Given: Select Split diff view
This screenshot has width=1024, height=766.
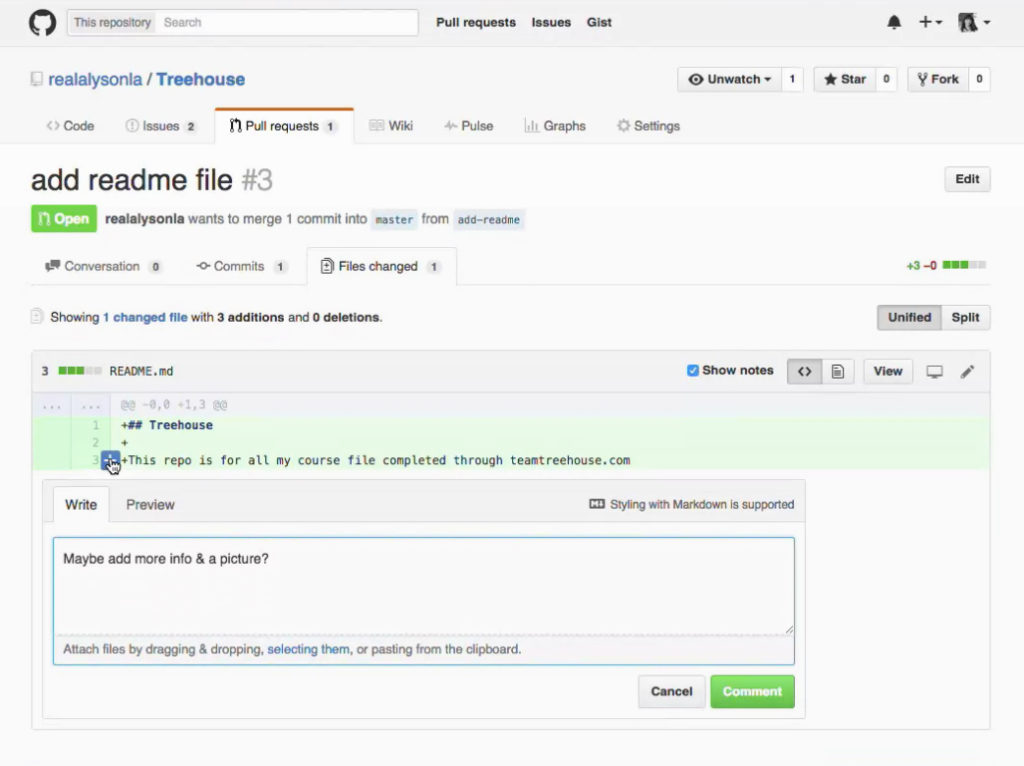Looking at the screenshot, I should (965, 317).
